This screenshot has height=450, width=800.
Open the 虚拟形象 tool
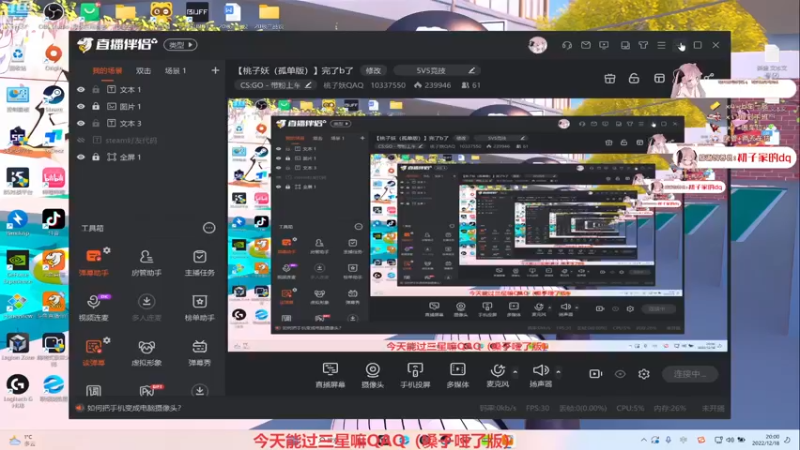146,353
